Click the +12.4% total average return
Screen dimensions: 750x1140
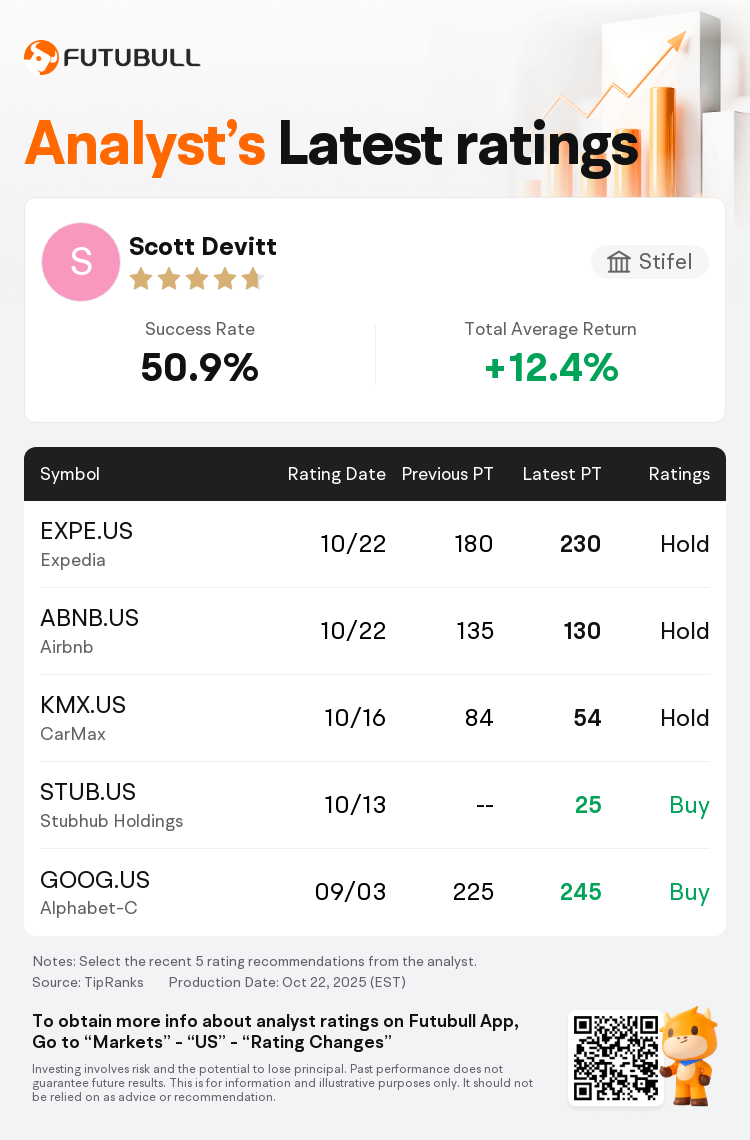[550, 368]
